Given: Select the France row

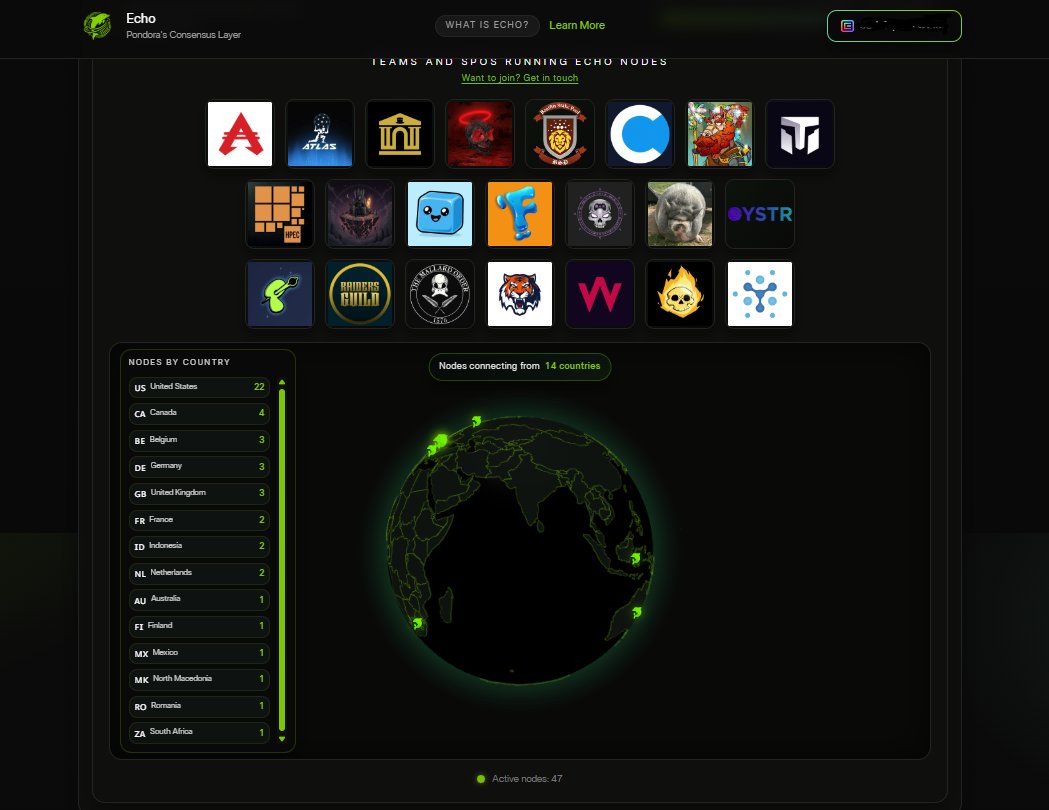Looking at the screenshot, I should point(199,520).
